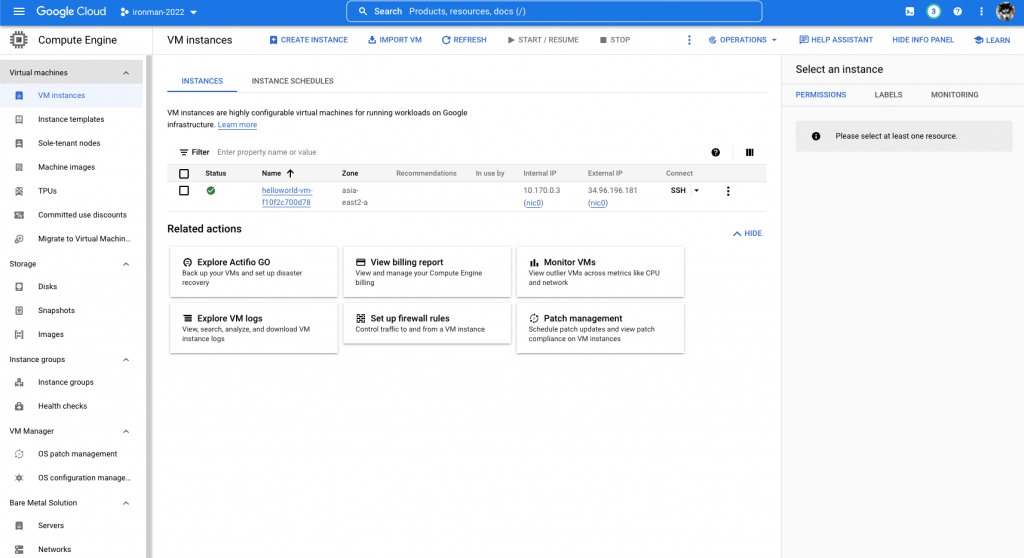Open the Set up firewall rules card
This screenshot has height=558, width=1024.
click(427, 323)
